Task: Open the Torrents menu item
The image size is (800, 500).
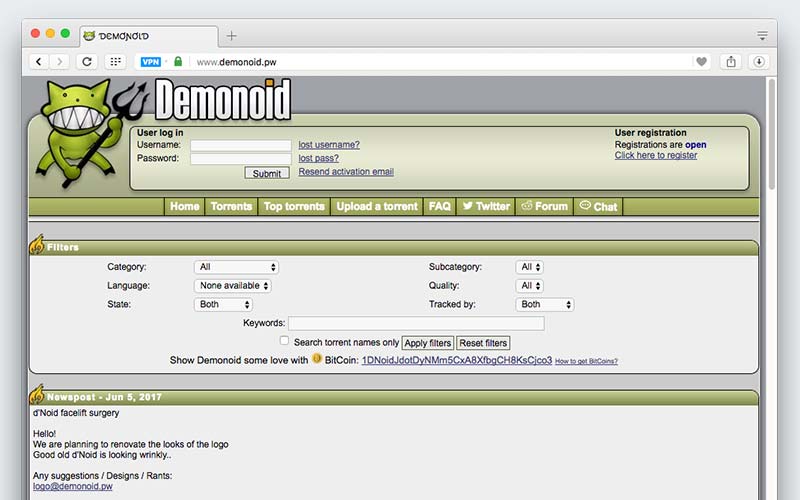Action: tap(231, 206)
